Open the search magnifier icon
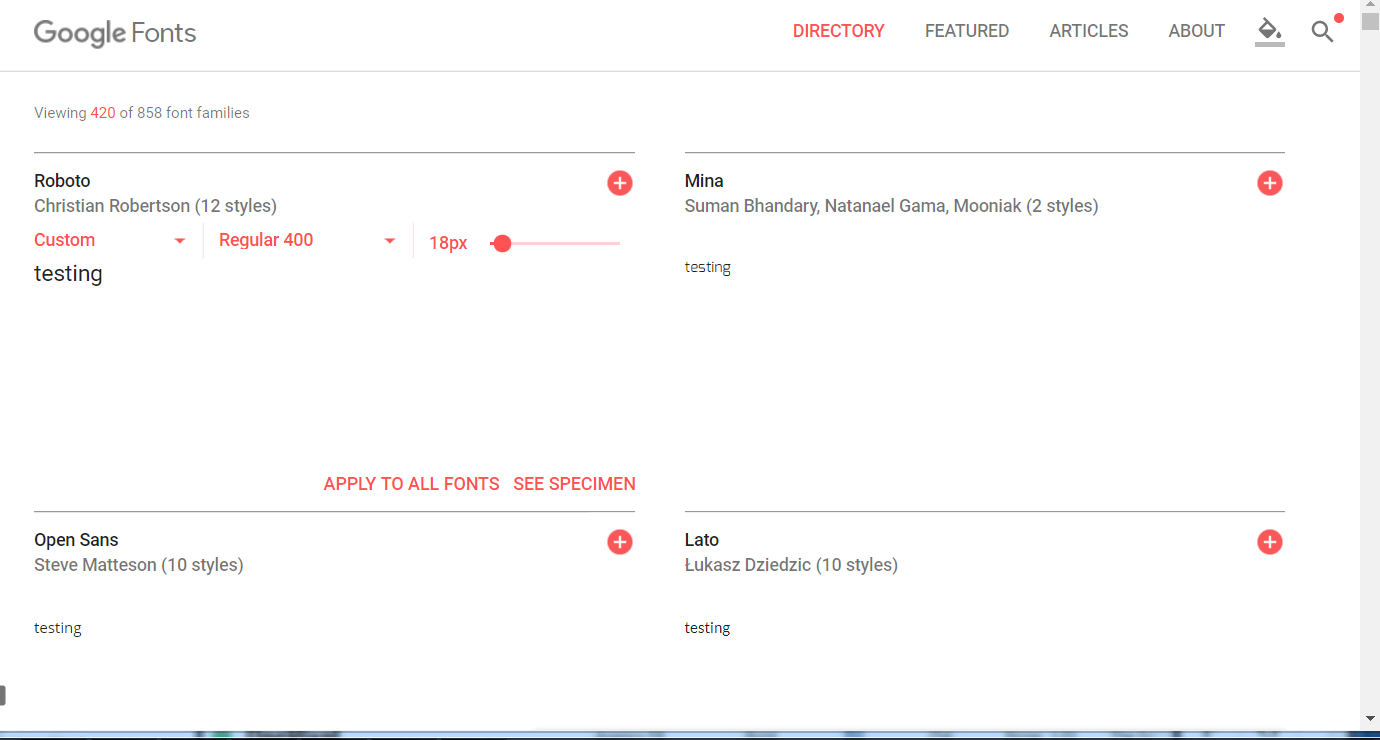The image size is (1380, 740). point(1323,32)
